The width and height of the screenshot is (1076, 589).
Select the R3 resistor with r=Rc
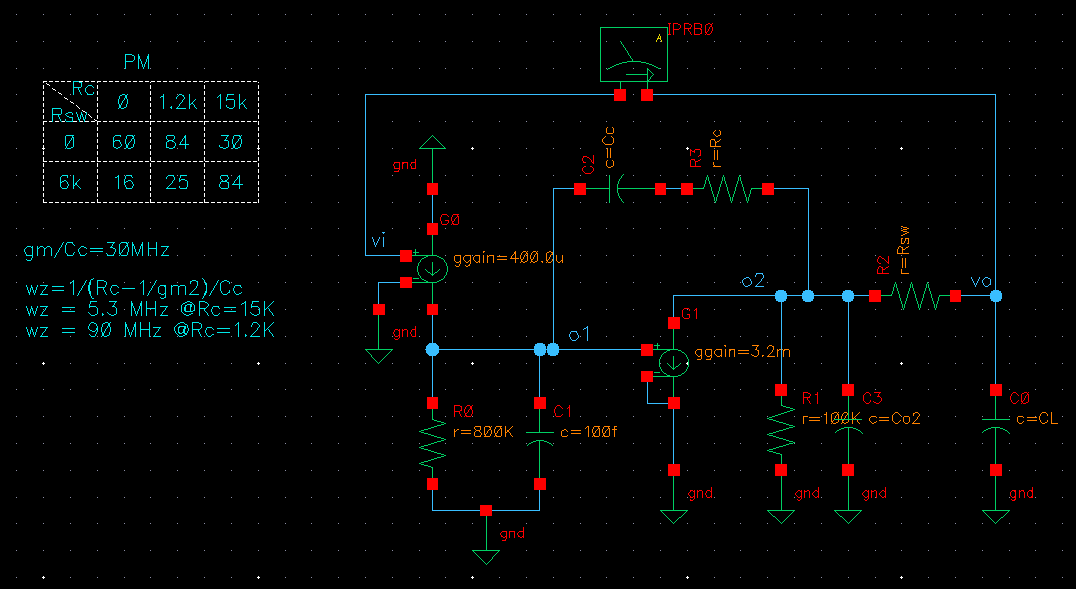pos(727,189)
